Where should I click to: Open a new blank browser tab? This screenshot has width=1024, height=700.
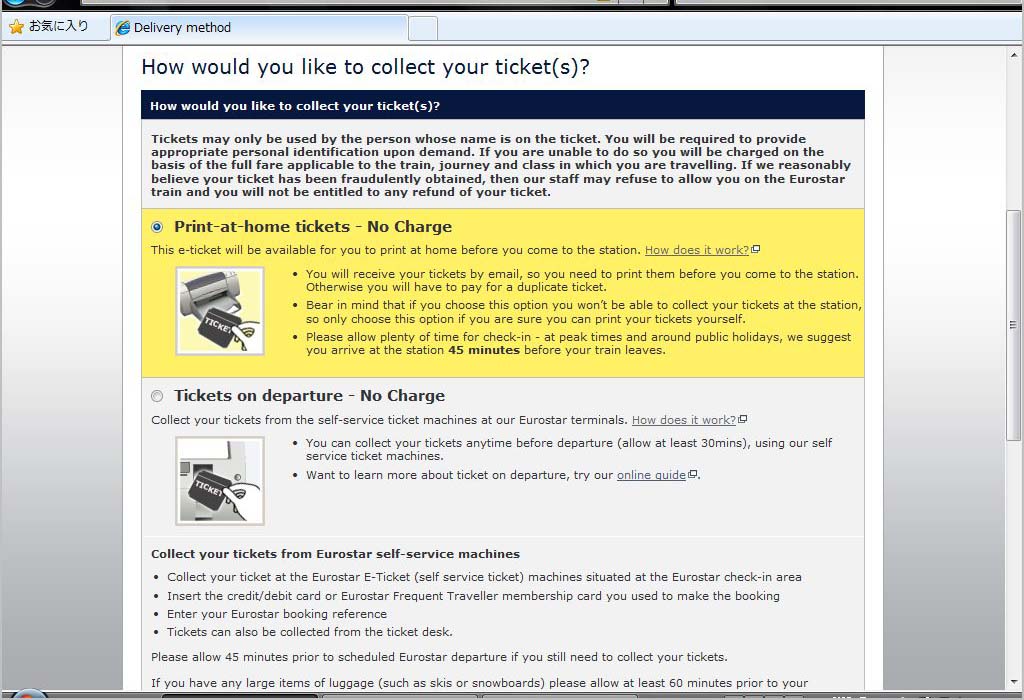point(423,28)
